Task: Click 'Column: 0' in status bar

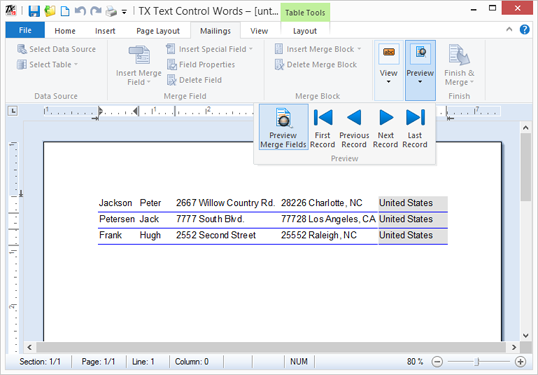Action: [x=191, y=362]
